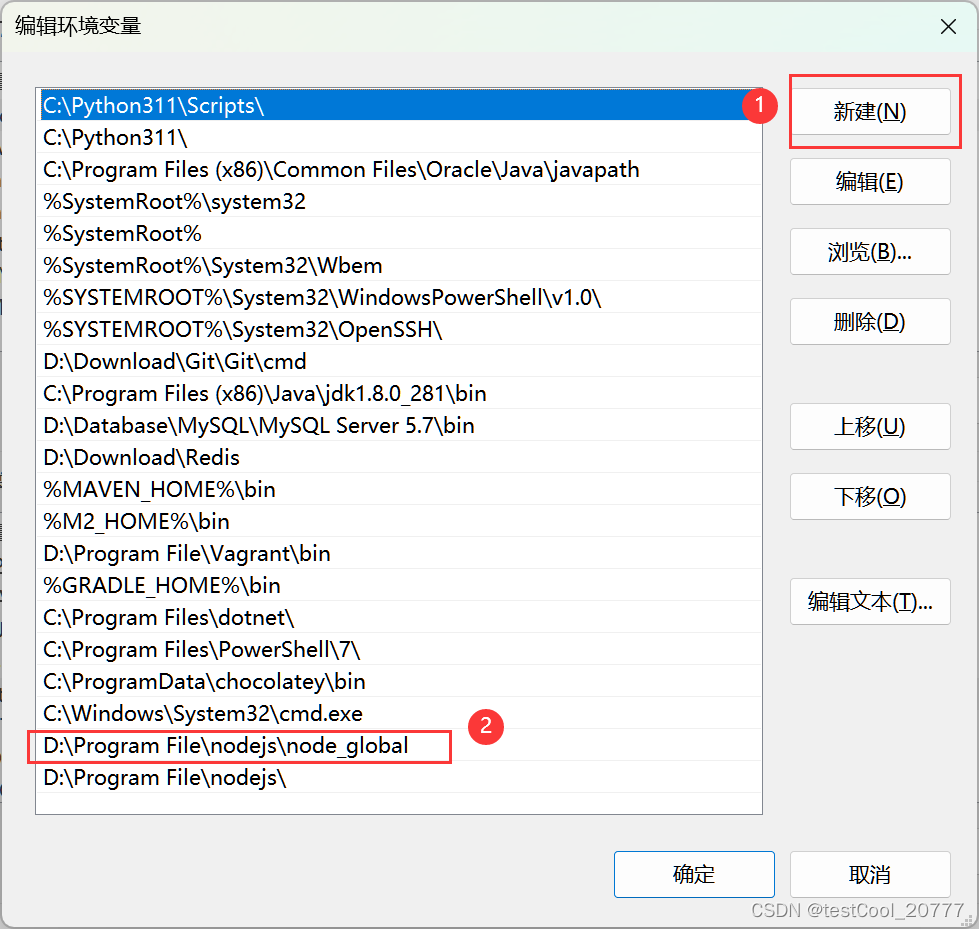Viewport: 979px width, 929px height.
Task: Close the 编辑环境变量 dialog
Action: 947,26
